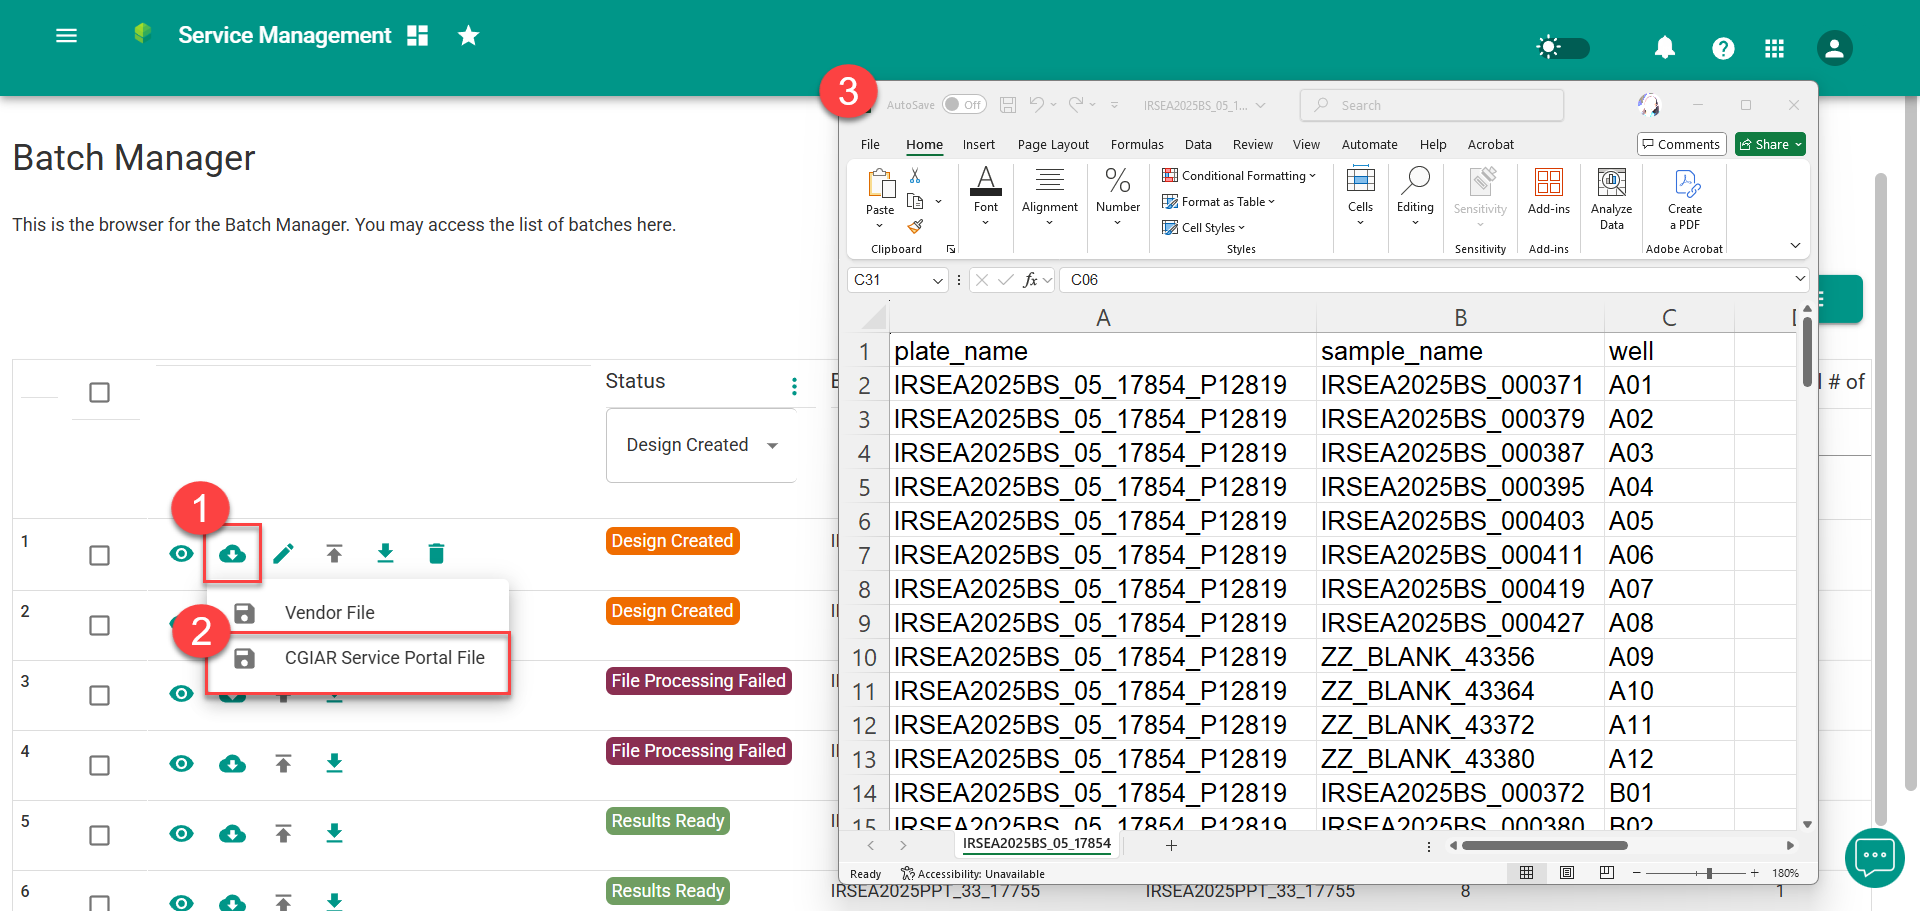
Task: Click the Excel zoom slider
Action: [x=1709, y=873]
